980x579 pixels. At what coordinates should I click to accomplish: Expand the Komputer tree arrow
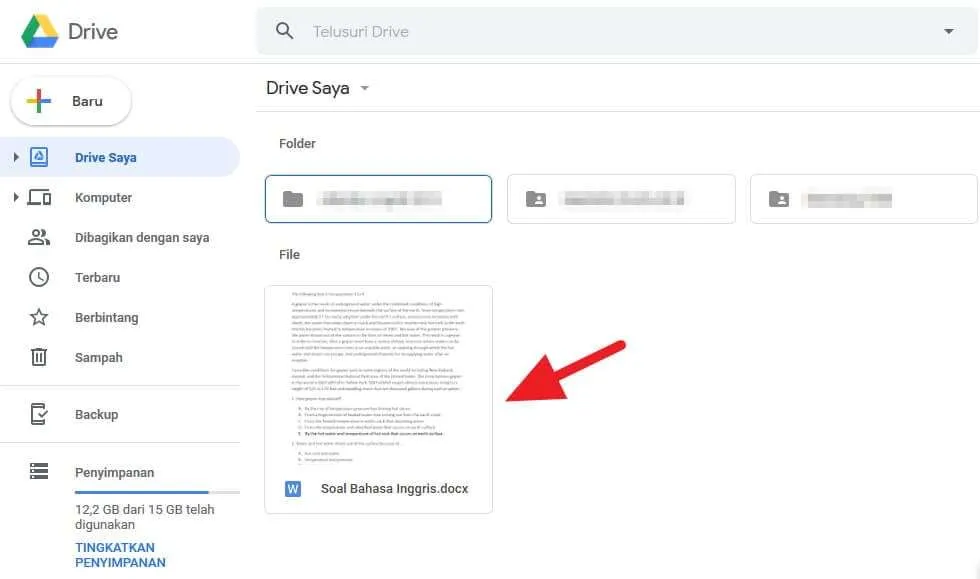pos(16,197)
